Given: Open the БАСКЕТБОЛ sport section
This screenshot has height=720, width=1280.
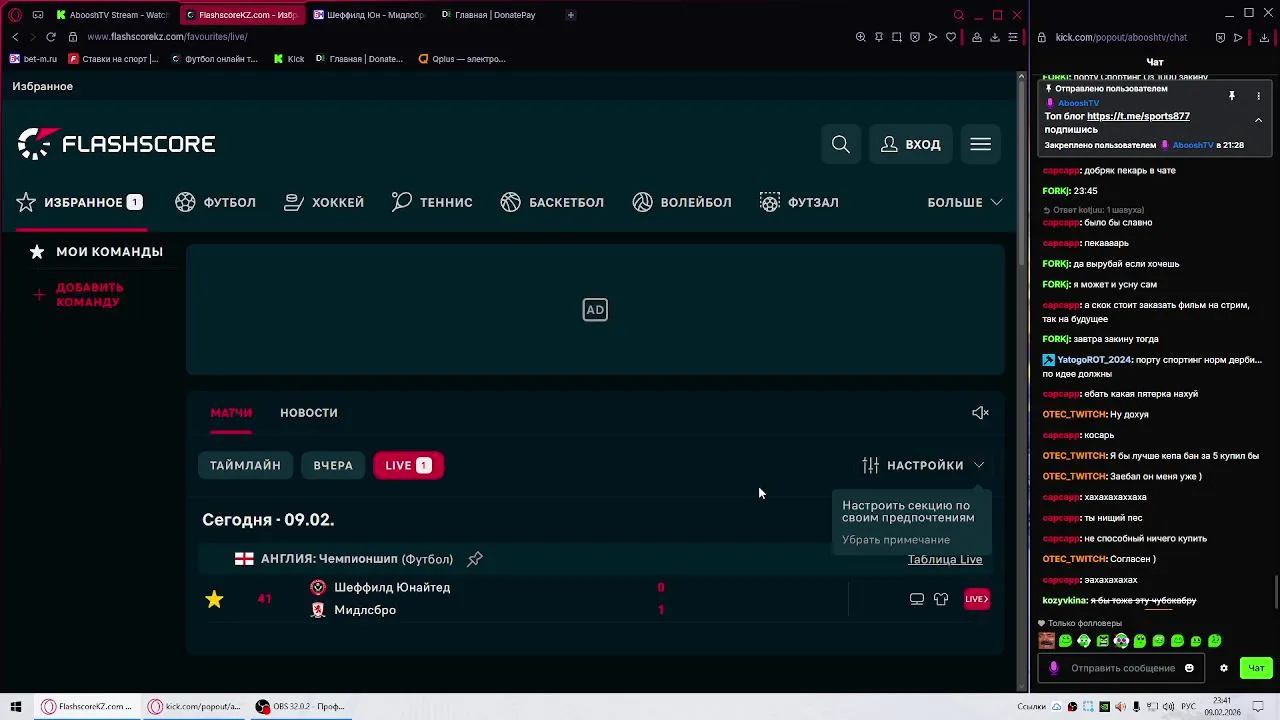Looking at the screenshot, I should tap(552, 202).
